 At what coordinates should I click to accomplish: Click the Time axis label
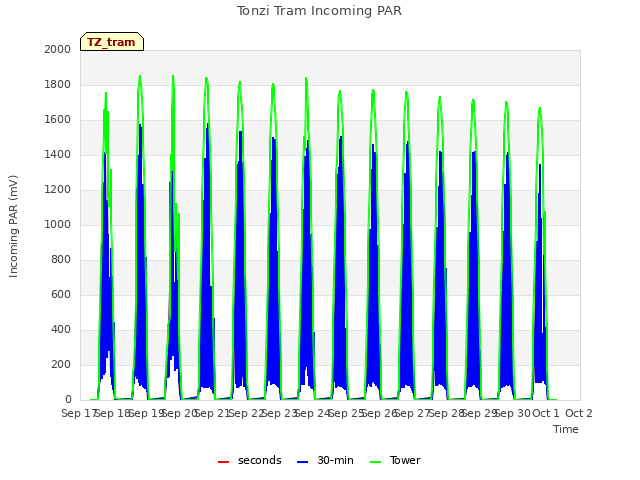[566, 429]
